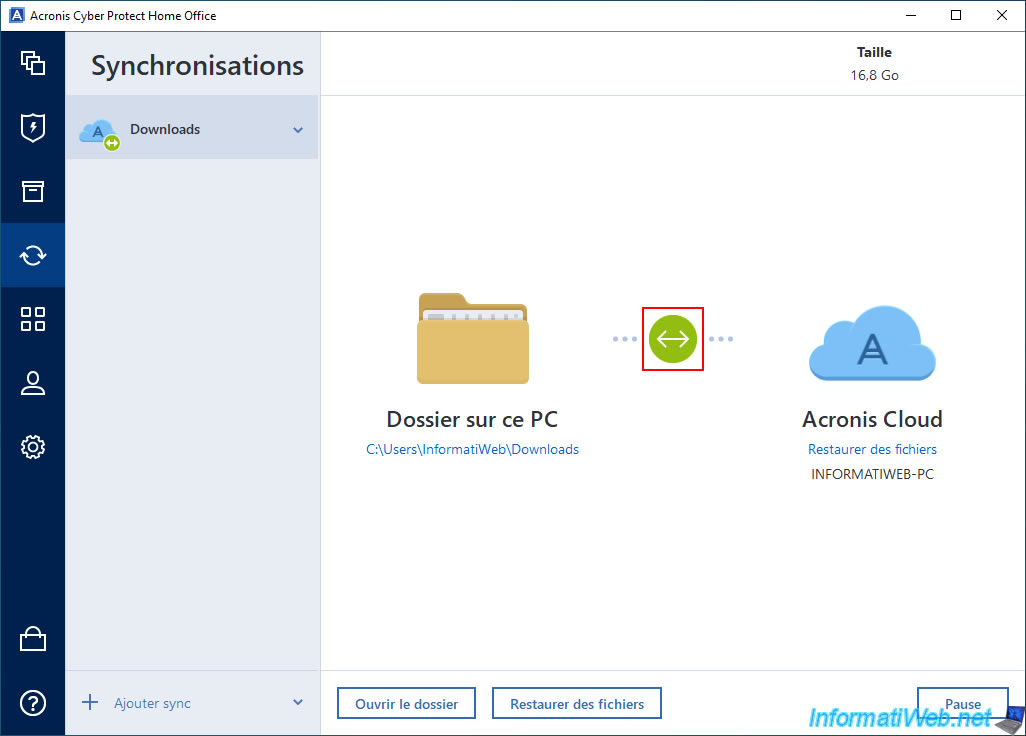This screenshot has height=736, width=1026.
Task: Expand the Ajouter sync dropdown arrow
Action: point(298,703)
